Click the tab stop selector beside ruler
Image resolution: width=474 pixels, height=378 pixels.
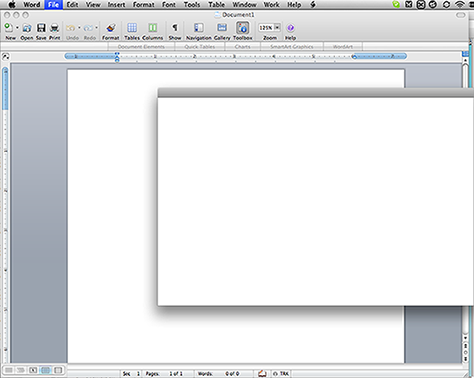[5, 56]
